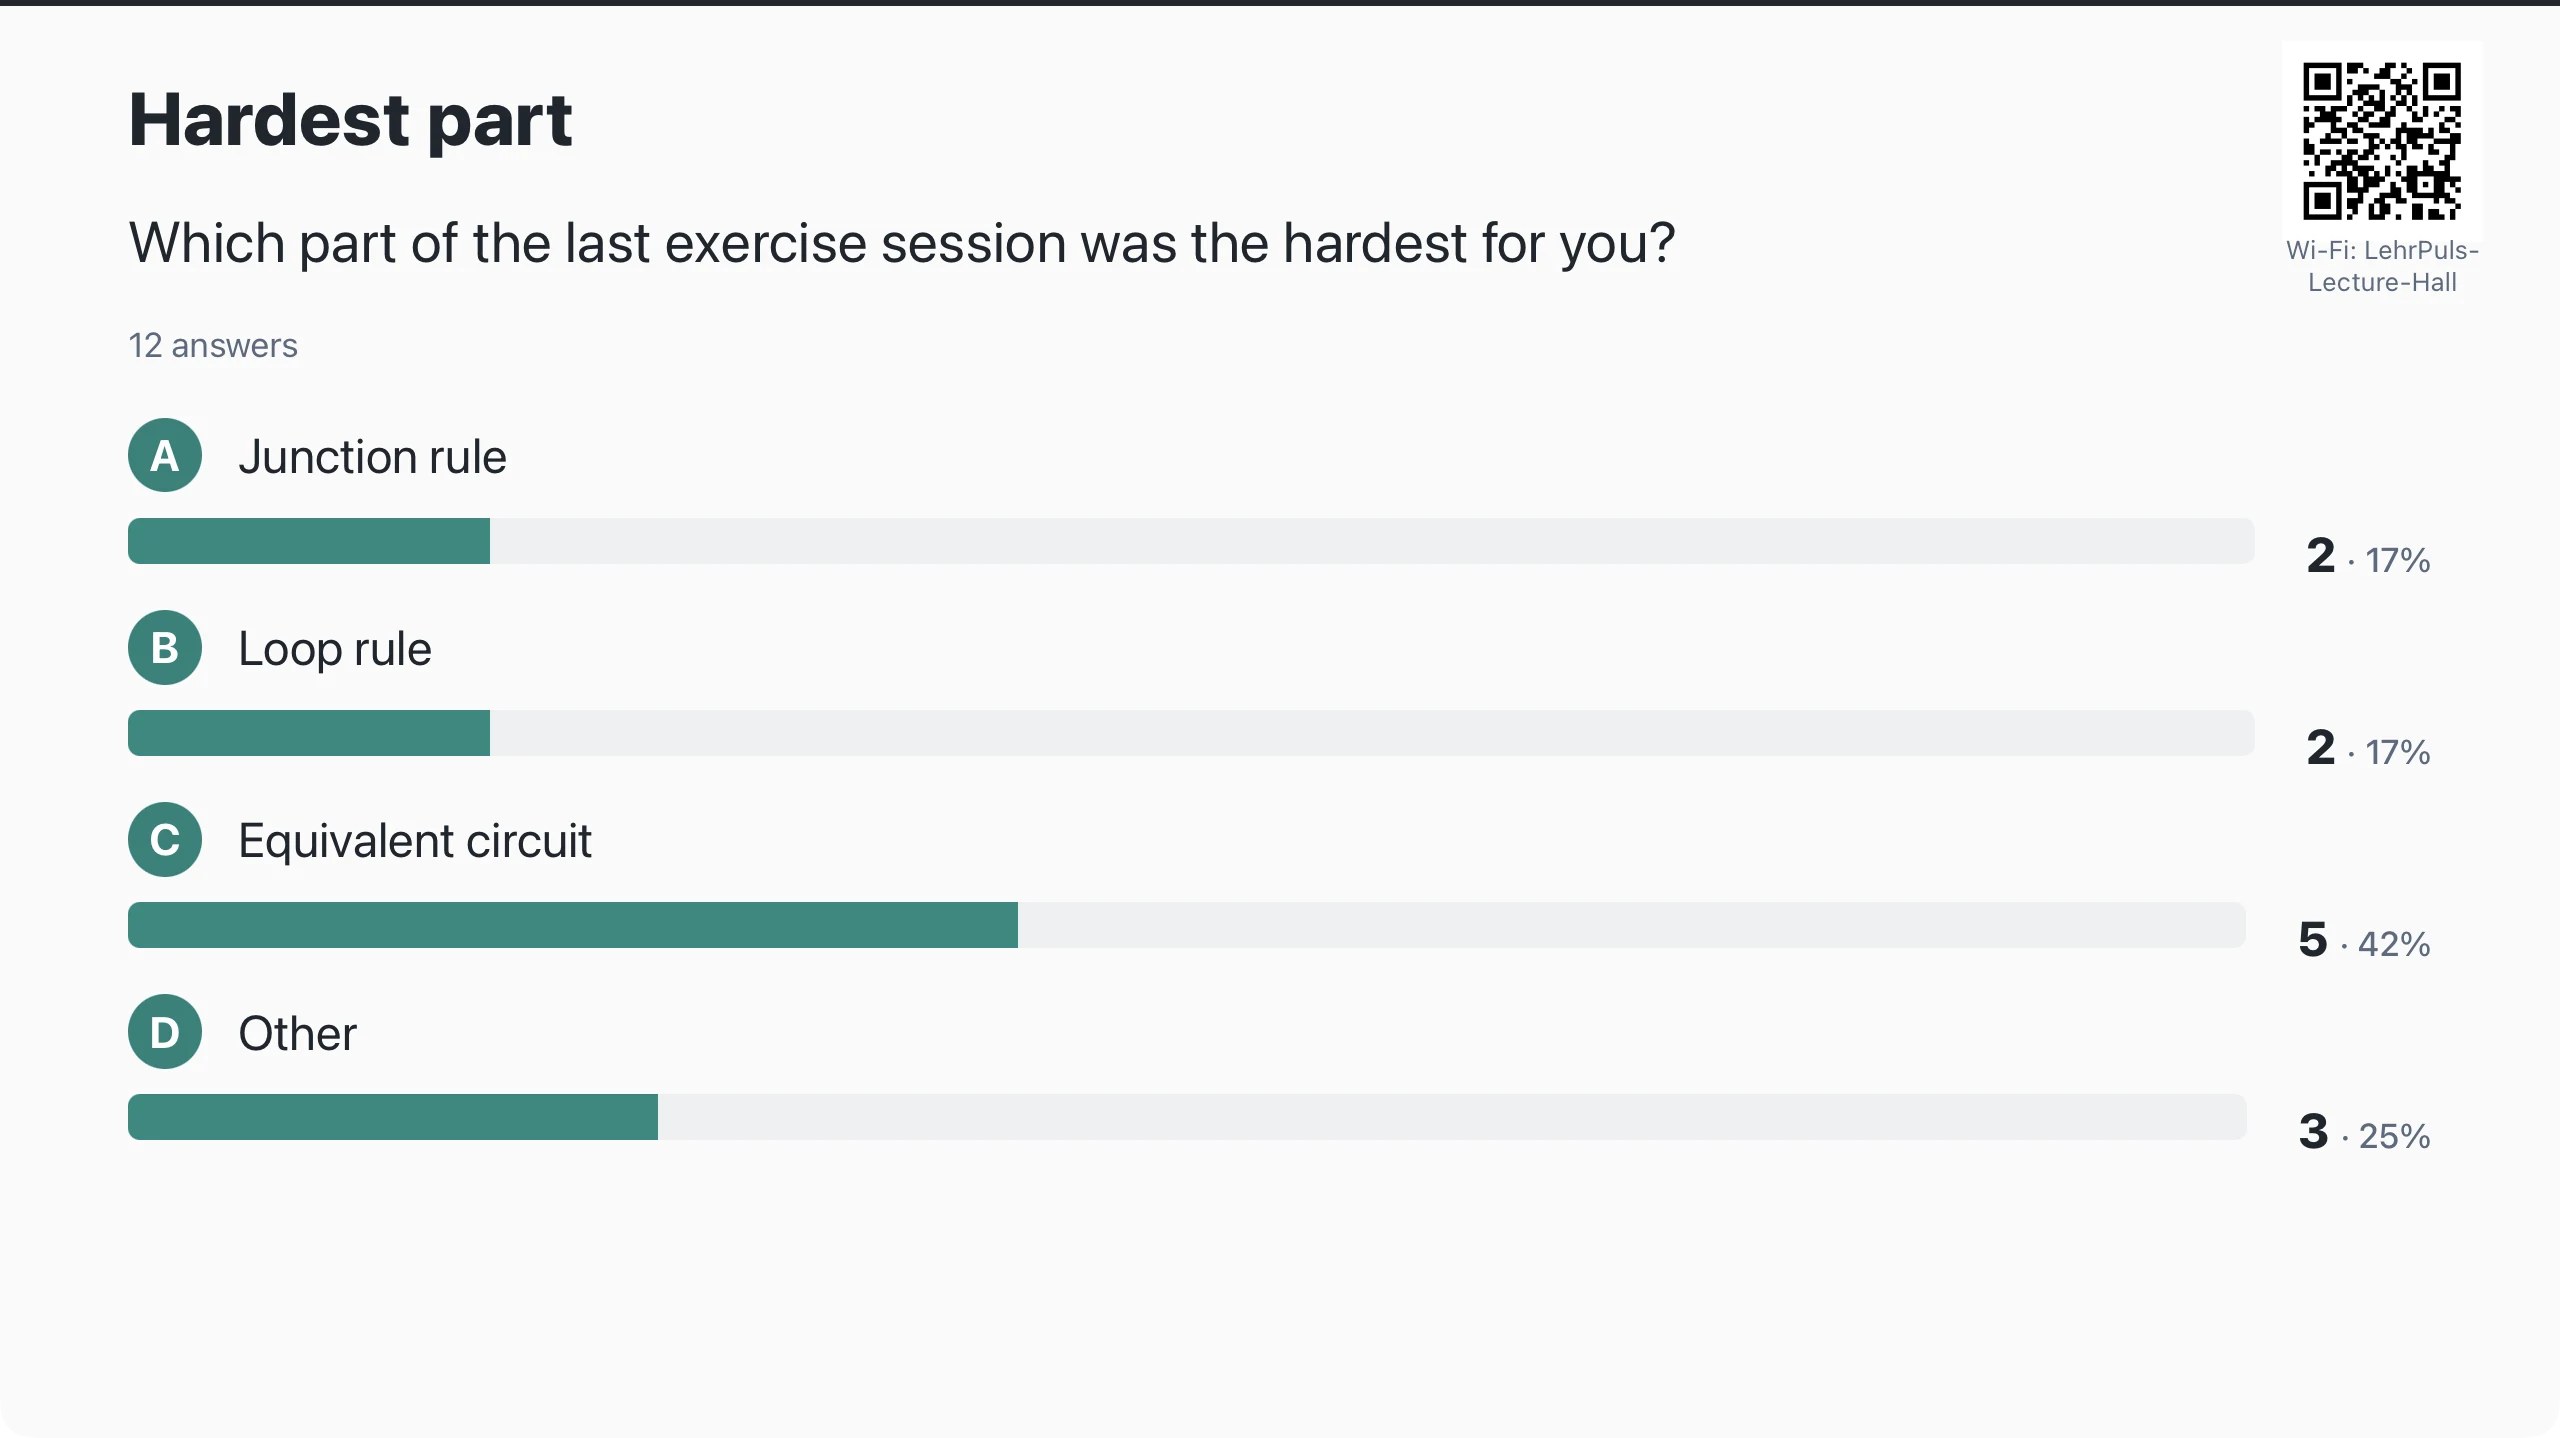The image size is (2560, 1438).
Task: Click the B badge for Loop rule
Action: (165, 648)
